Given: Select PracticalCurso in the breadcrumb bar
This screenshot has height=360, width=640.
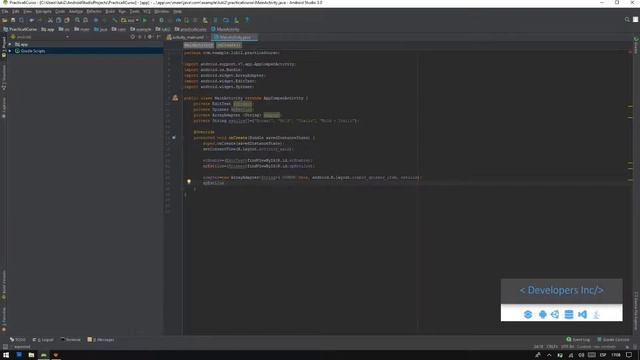Looking at the screenshot, I should click(20, 29).
